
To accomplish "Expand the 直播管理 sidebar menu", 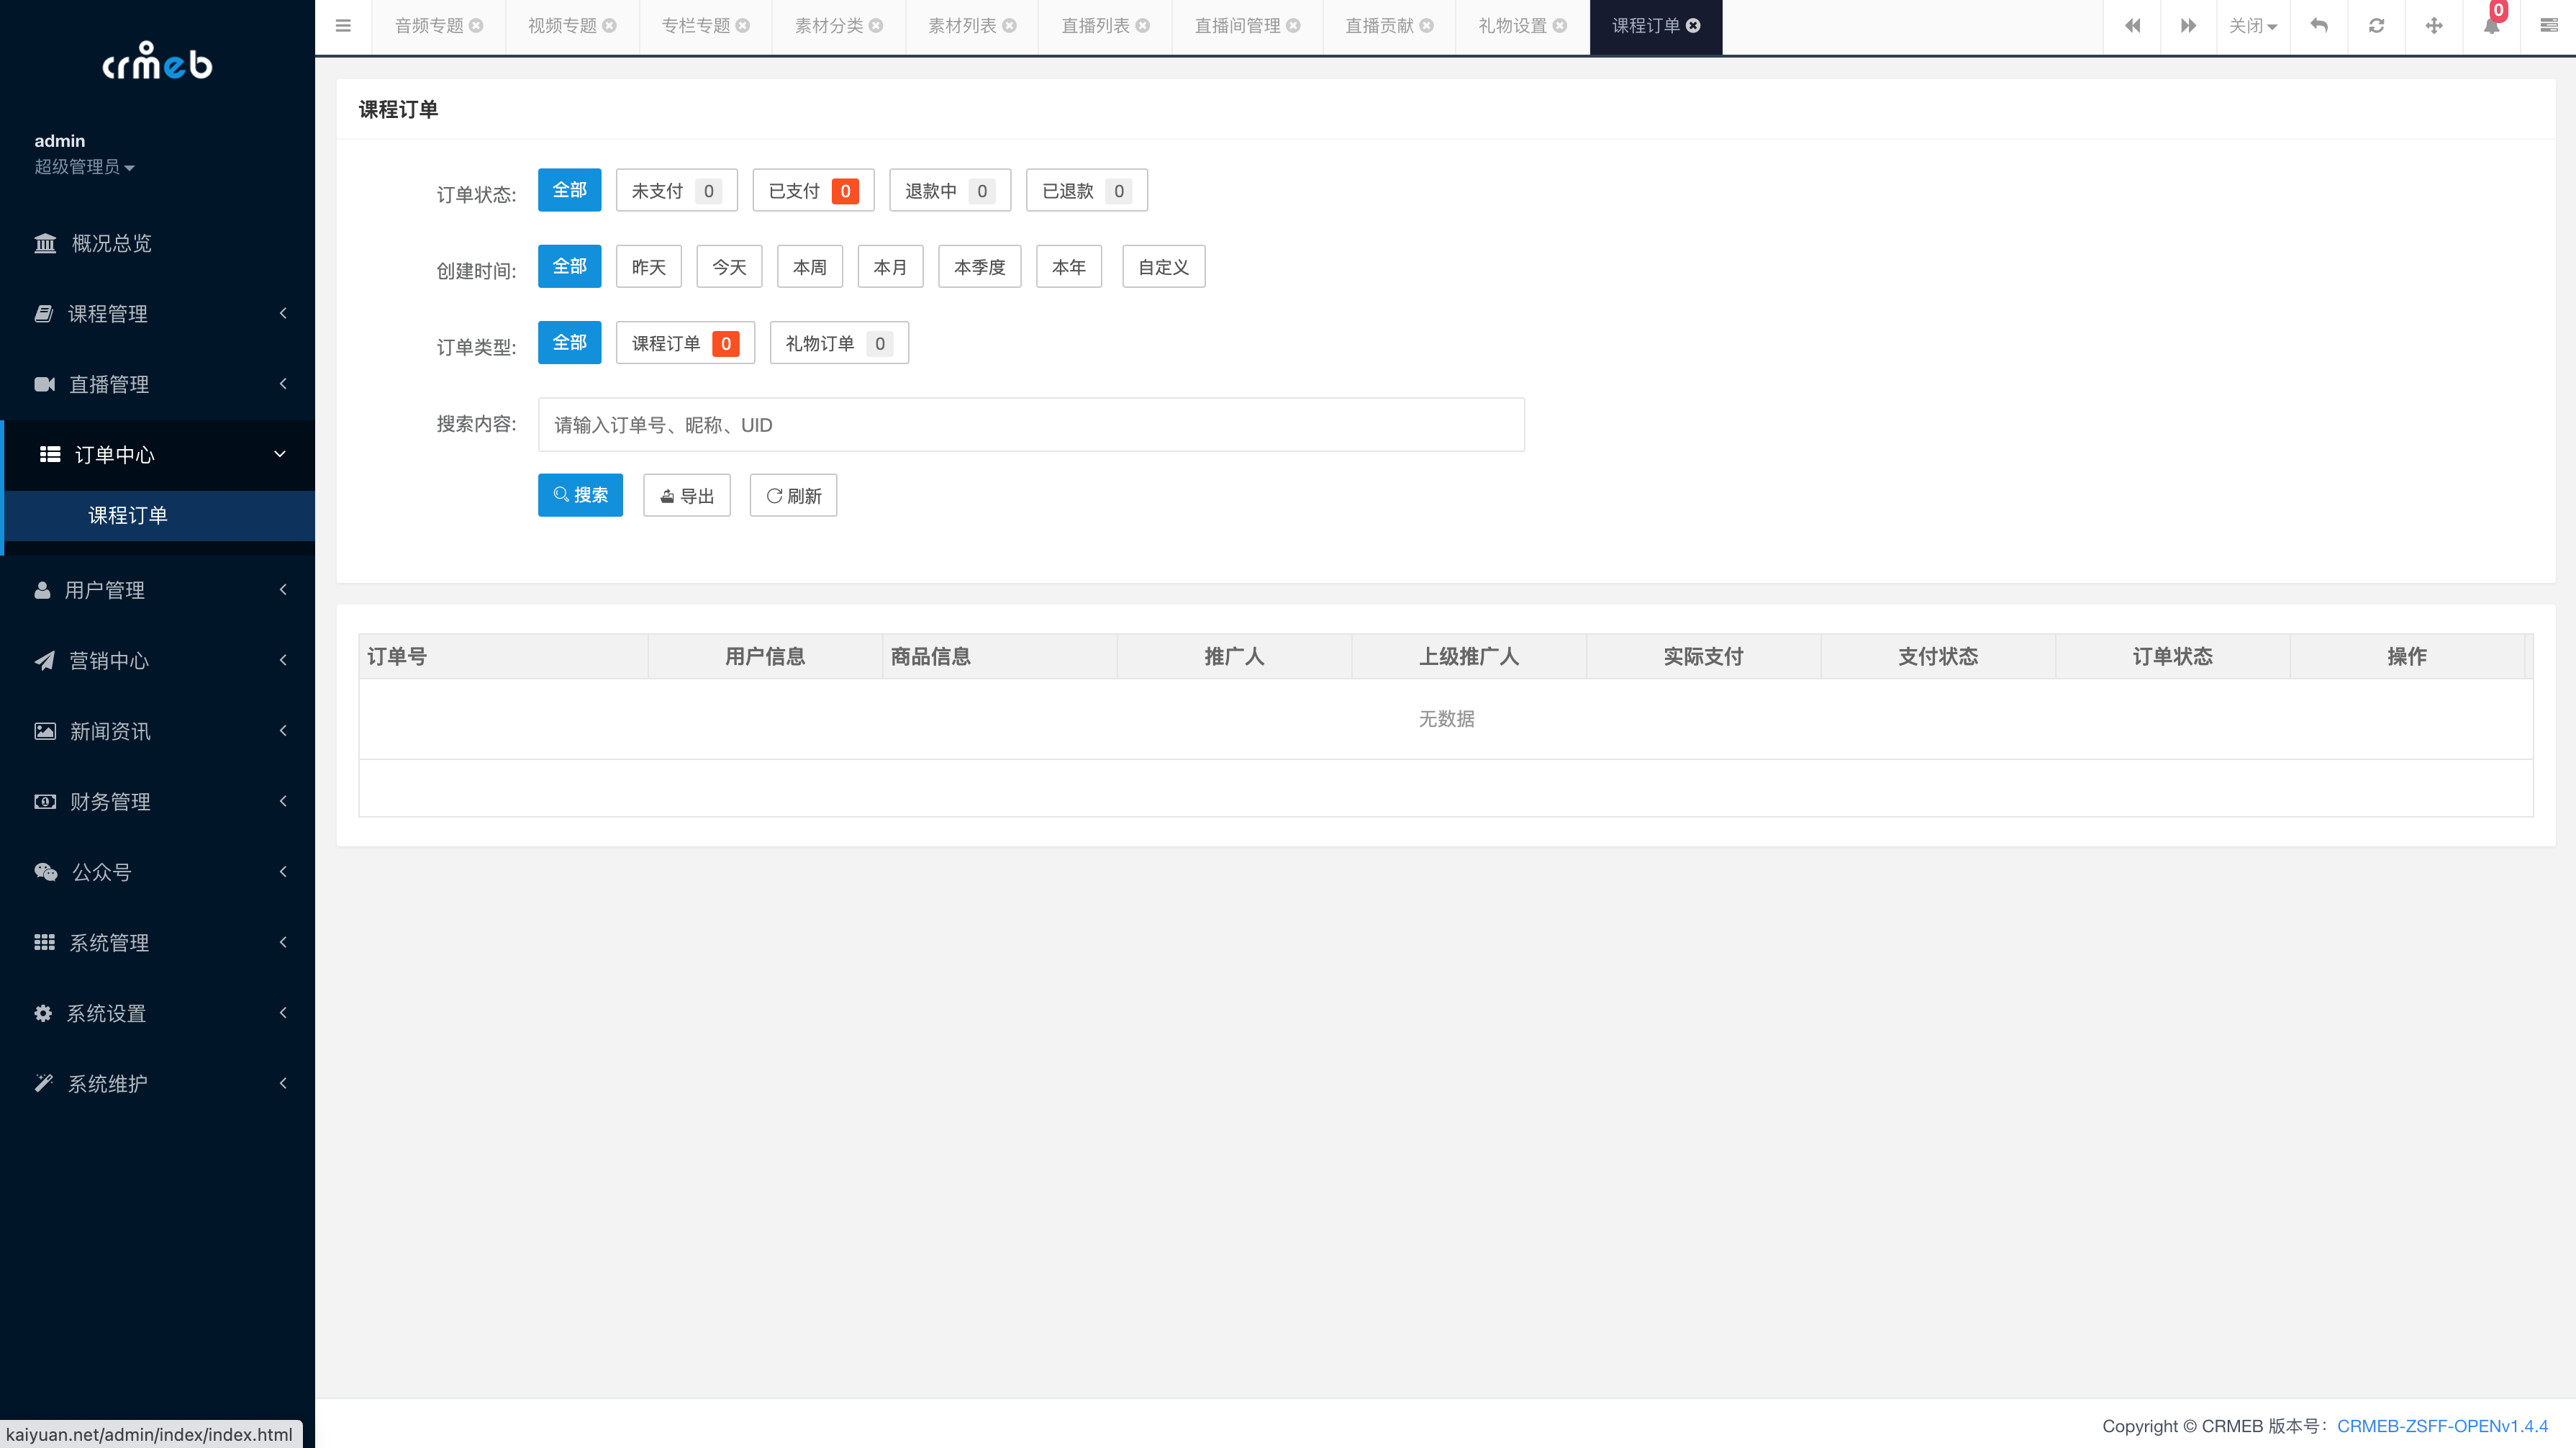I will [x=157, y=384].
